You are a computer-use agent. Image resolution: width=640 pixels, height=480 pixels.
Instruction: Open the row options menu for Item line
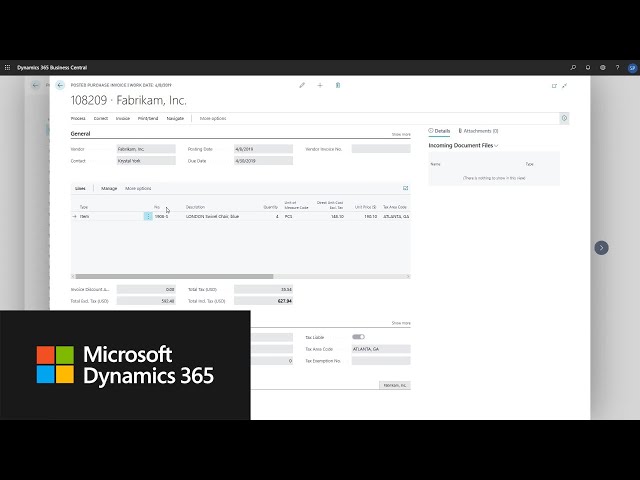coord(148,216)
